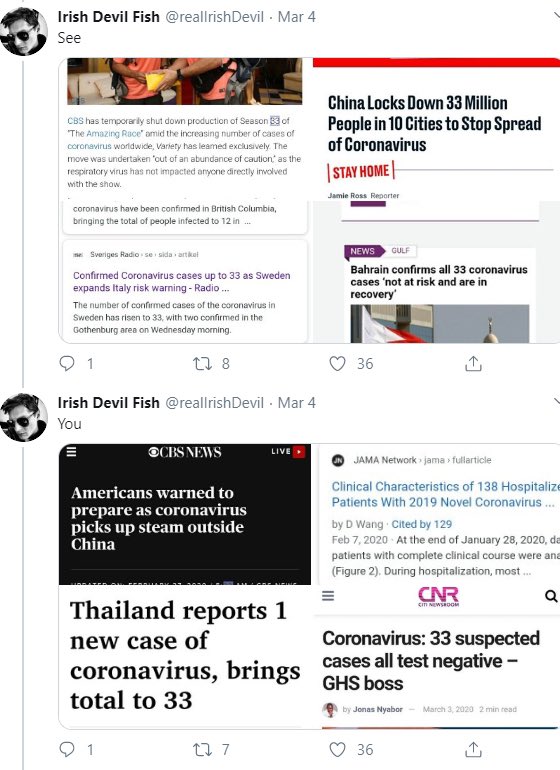
Task: Share the "See" tweet
Action: tap(473, 363)
